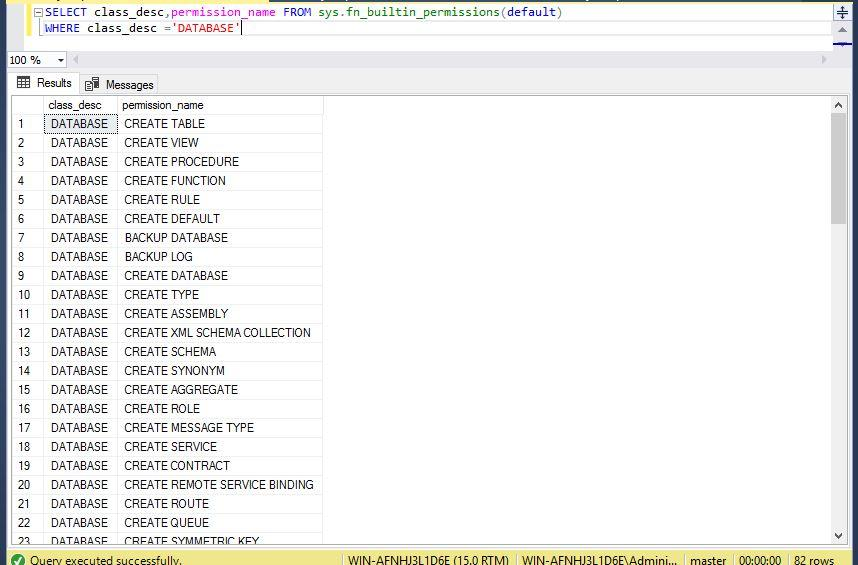
Task: Click the CREATE ROUTE cell
Action: pyautogui.click(x=220, y=504)
